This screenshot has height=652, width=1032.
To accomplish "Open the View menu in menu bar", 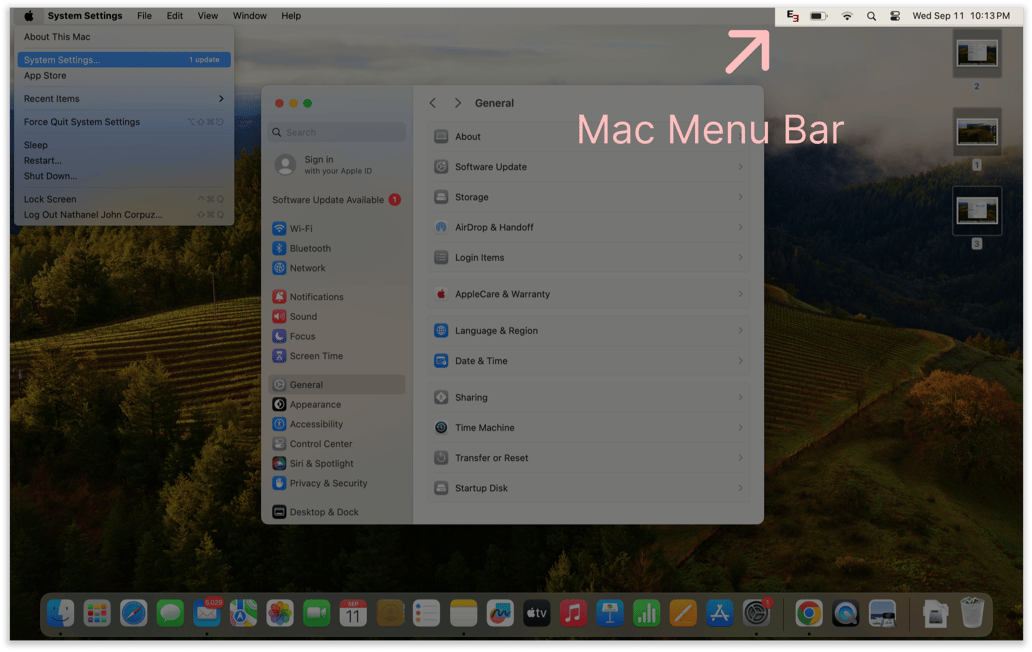I will point(208,16).
